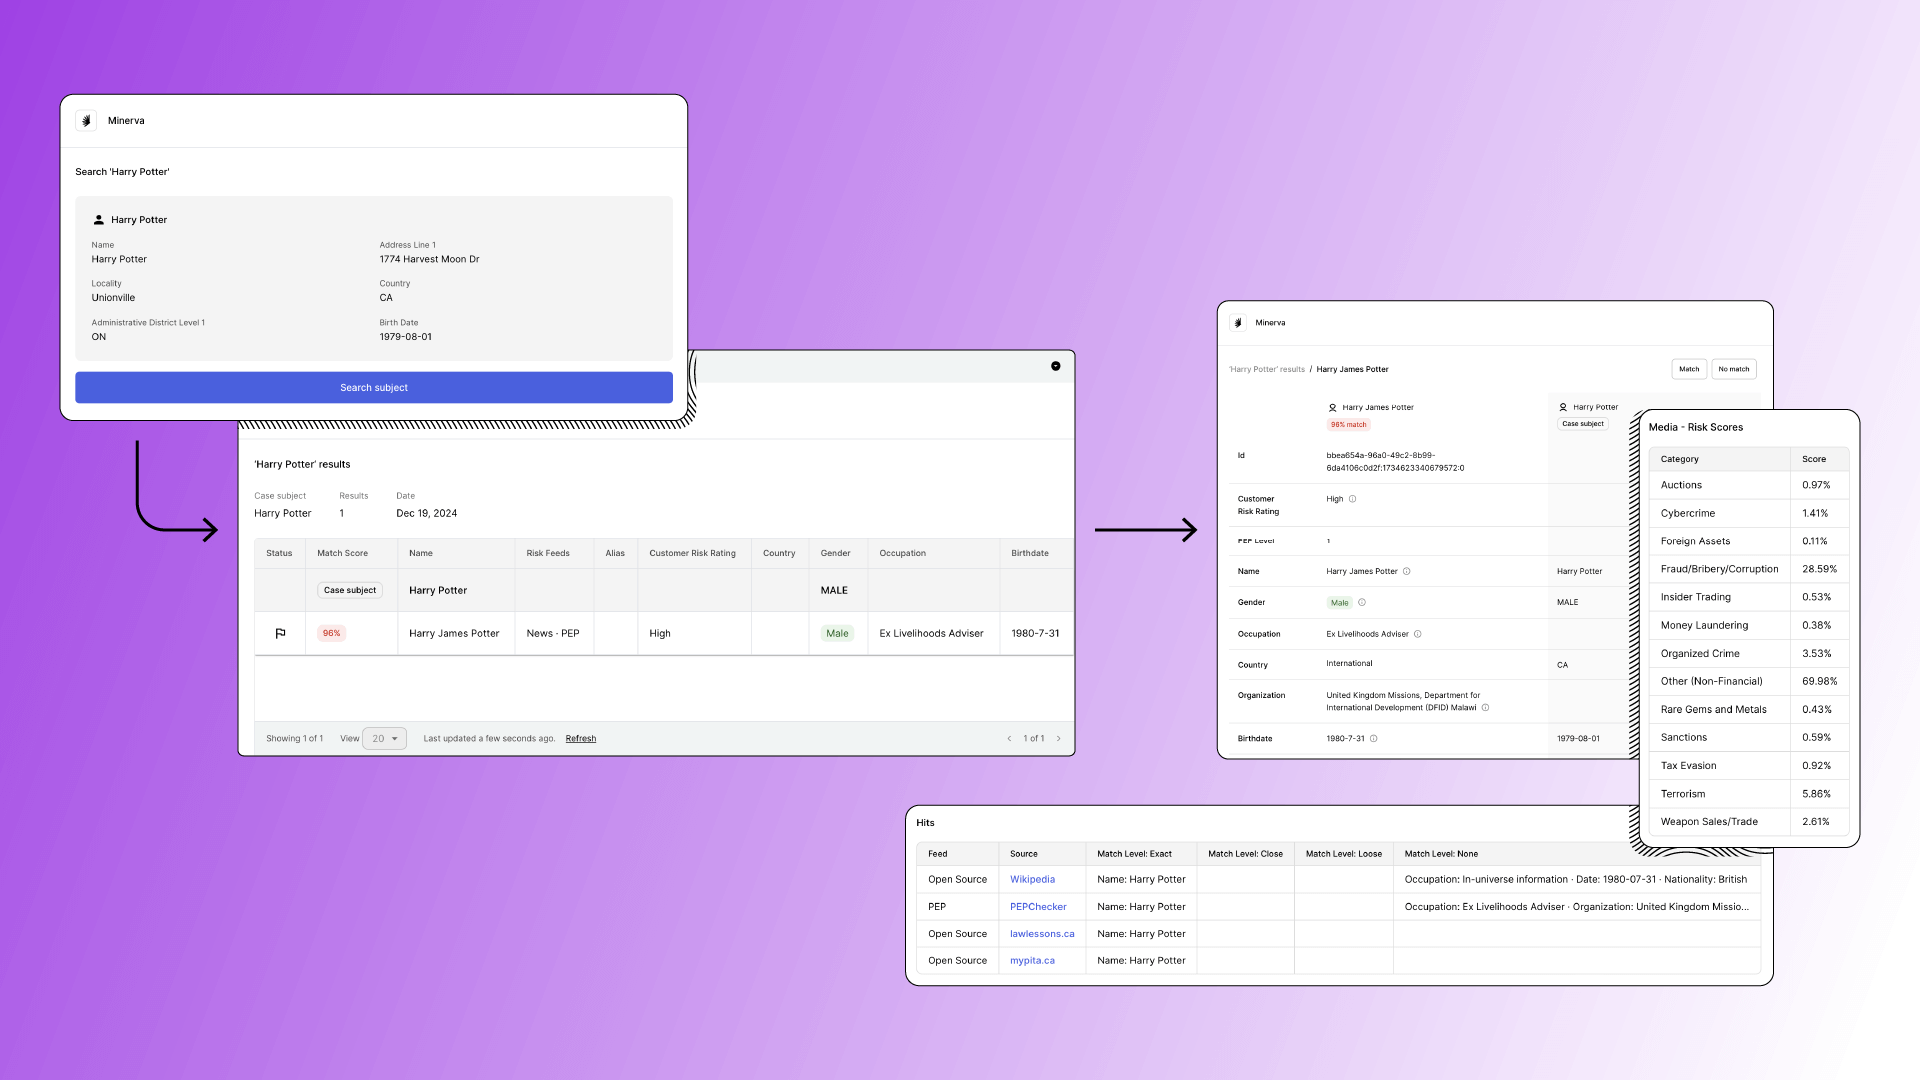The height and width of the screenshot is (1080, 1920).
Task: Click the Money Laundering category row
Action: (1748, 625)
